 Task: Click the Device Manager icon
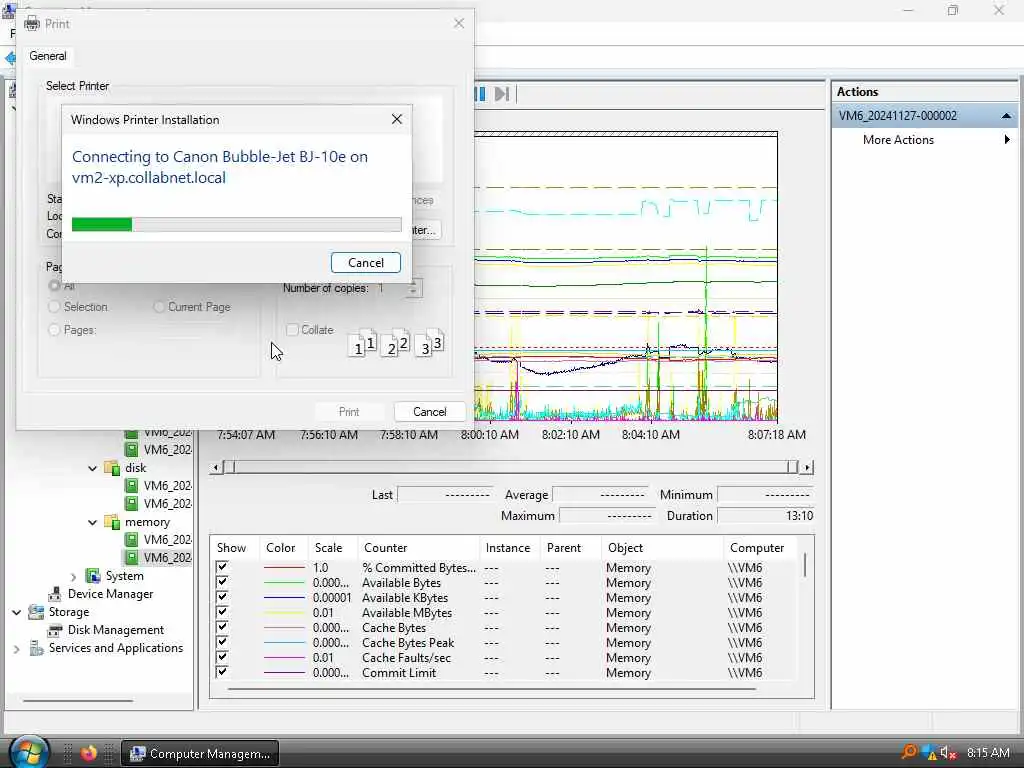(x=55, y=594)
